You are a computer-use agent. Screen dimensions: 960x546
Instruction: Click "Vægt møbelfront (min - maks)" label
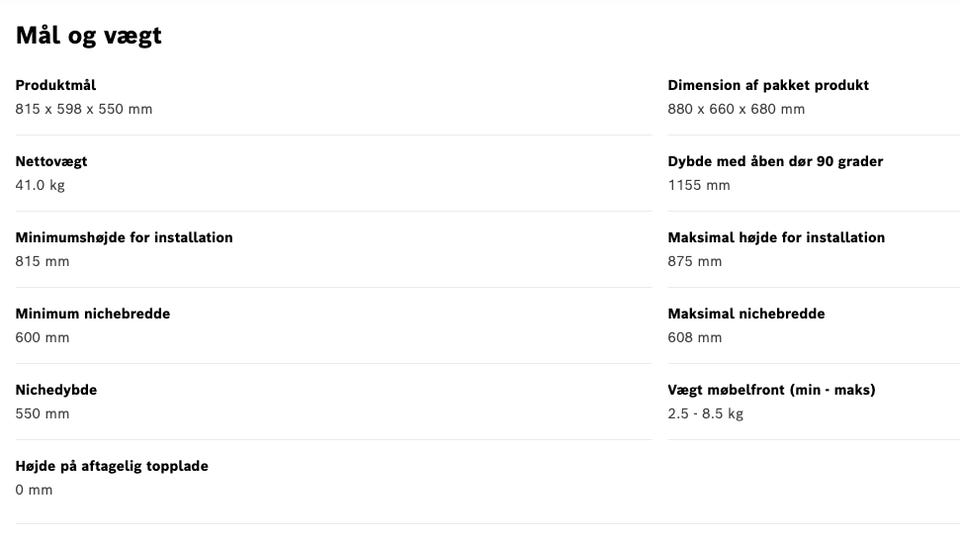coord(771,389)
